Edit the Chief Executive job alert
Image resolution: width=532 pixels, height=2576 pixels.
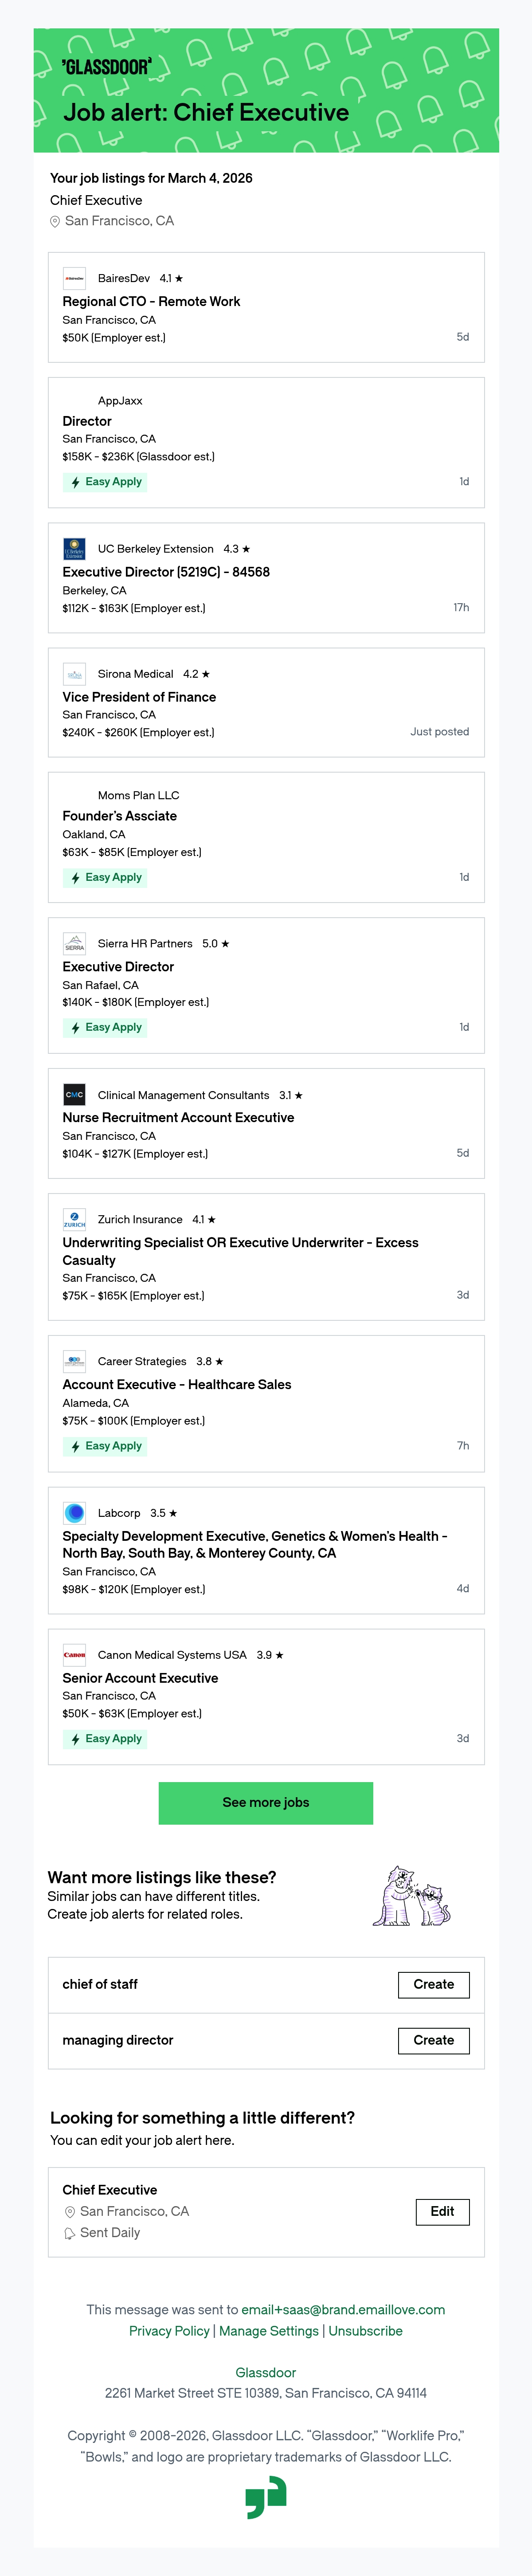click(443, 2211)
